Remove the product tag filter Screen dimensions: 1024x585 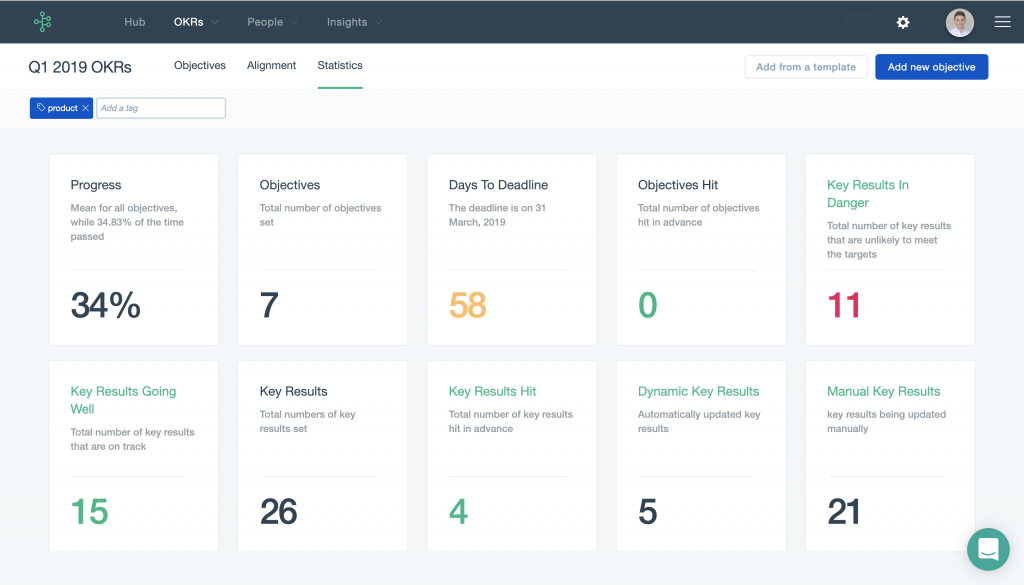[x=86, y=108]
